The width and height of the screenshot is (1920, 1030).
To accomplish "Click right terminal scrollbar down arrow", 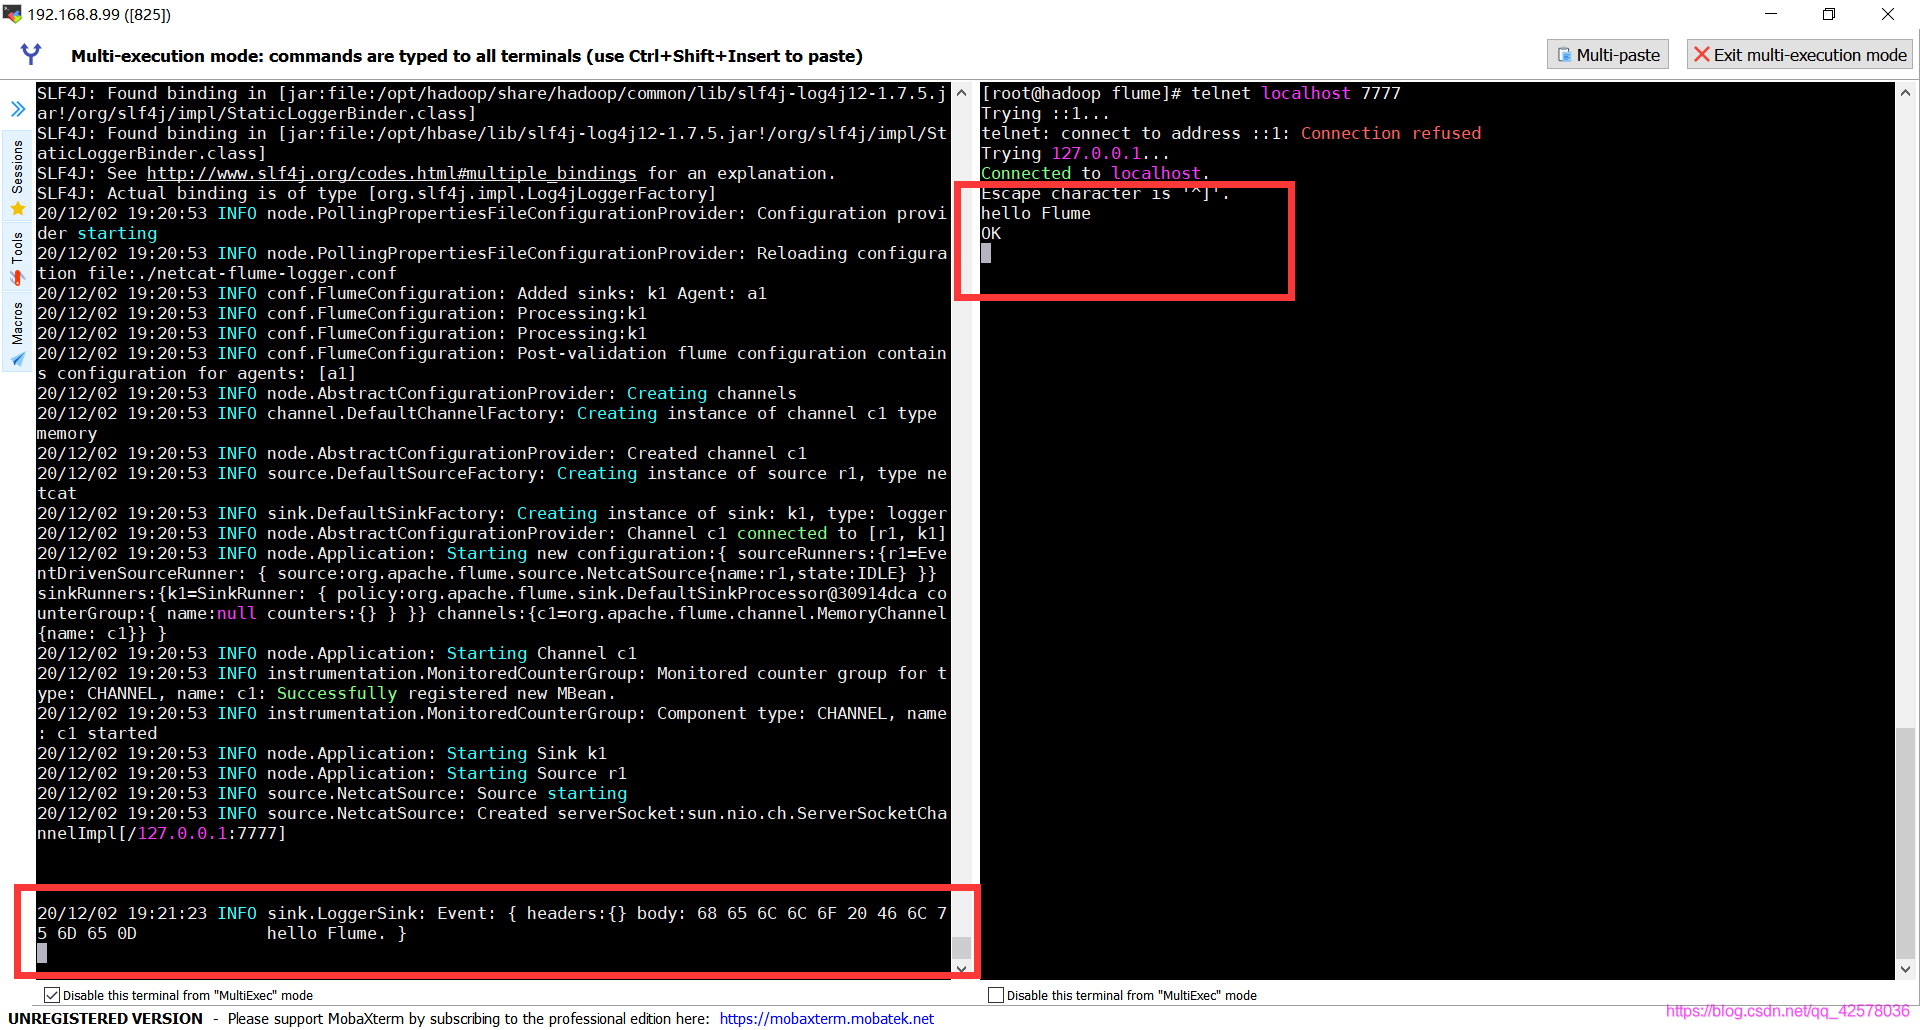I will coord(1905,968).
